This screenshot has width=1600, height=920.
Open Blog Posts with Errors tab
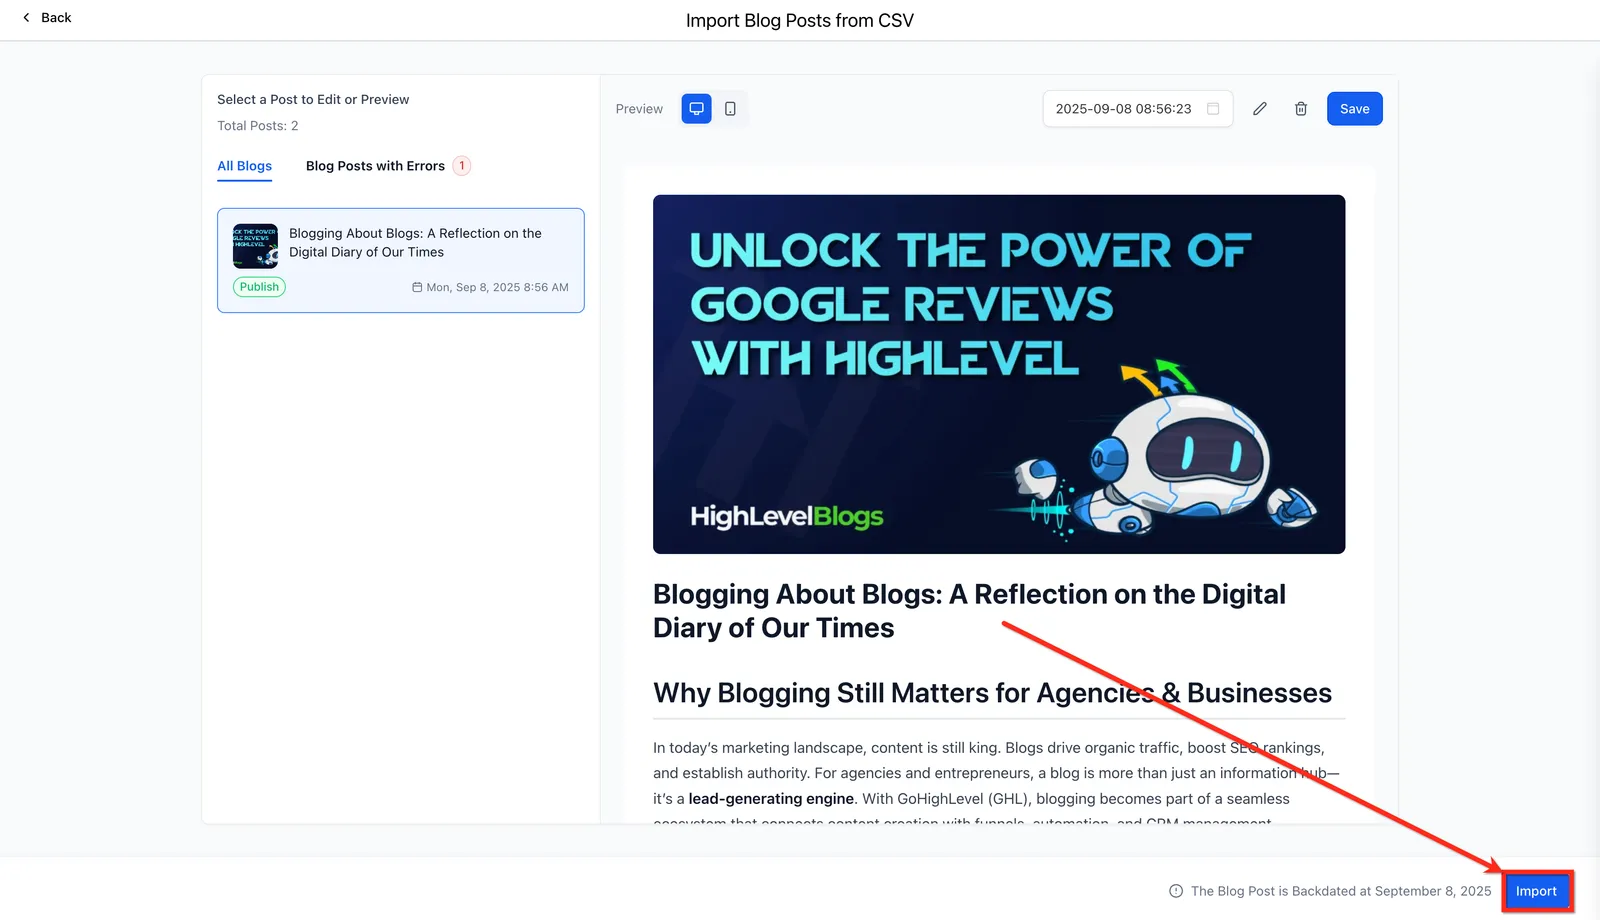pos(375,166)
